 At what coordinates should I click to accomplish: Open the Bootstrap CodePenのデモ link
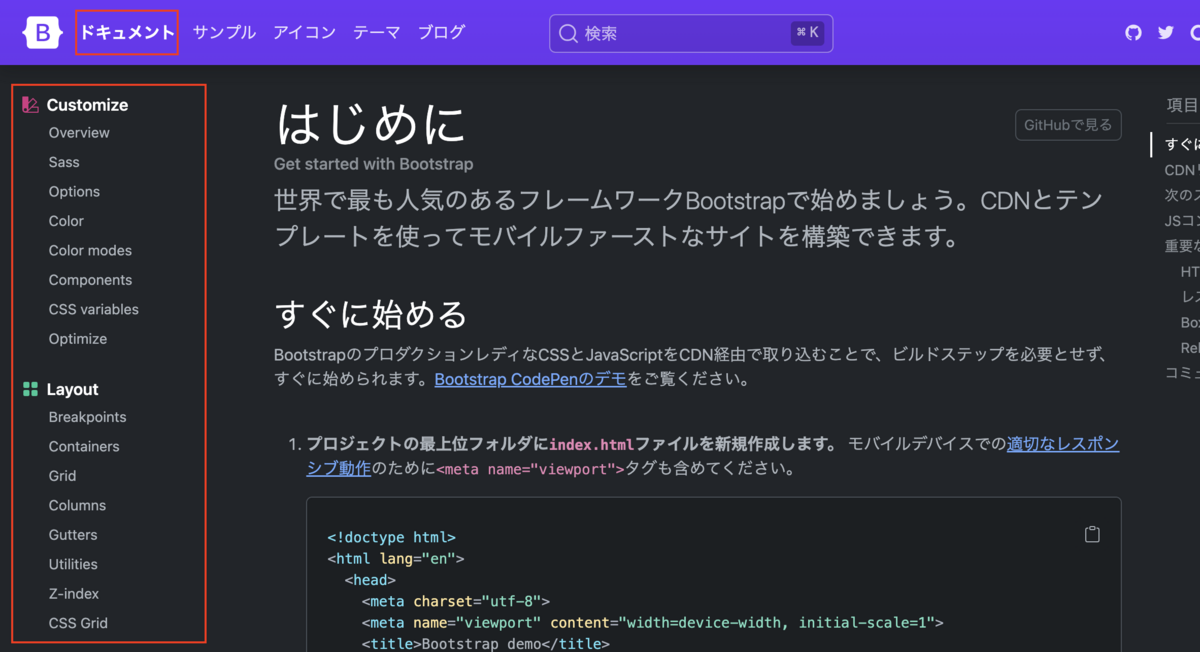(x=530, y=380)
